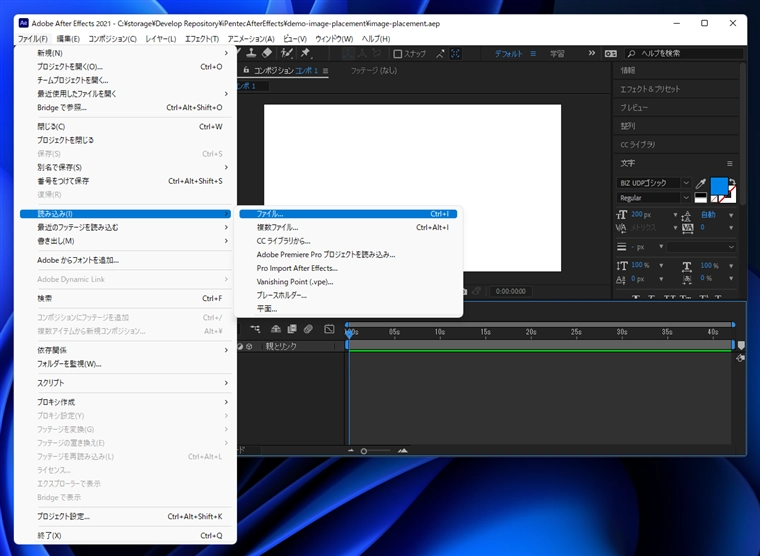Choose 複数ファイル... import option
760x556 pixels.
coord(348,227)
